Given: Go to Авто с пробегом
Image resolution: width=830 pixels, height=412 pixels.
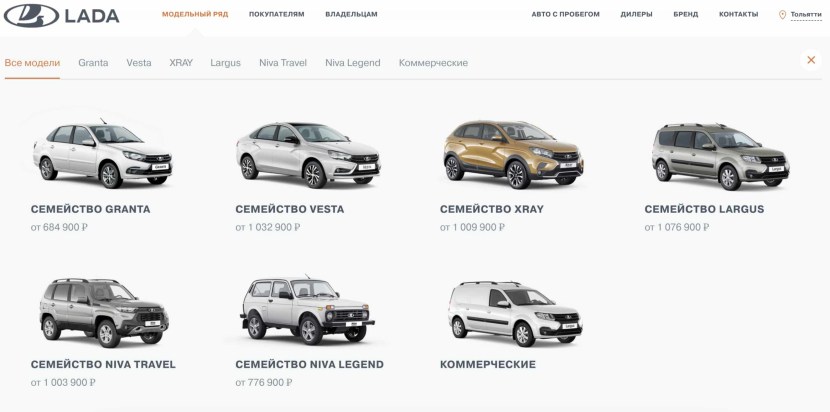Looking at the screenshot, I should pos(565,14).
